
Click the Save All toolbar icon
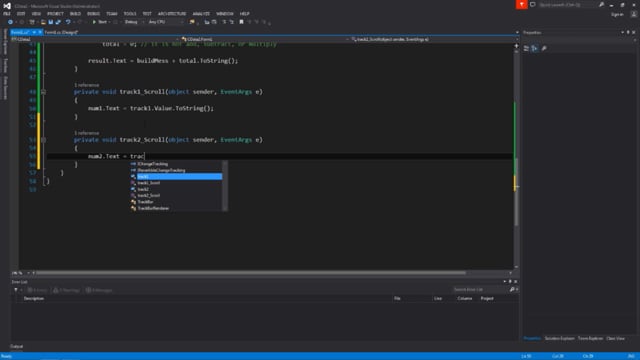point(58,22)
